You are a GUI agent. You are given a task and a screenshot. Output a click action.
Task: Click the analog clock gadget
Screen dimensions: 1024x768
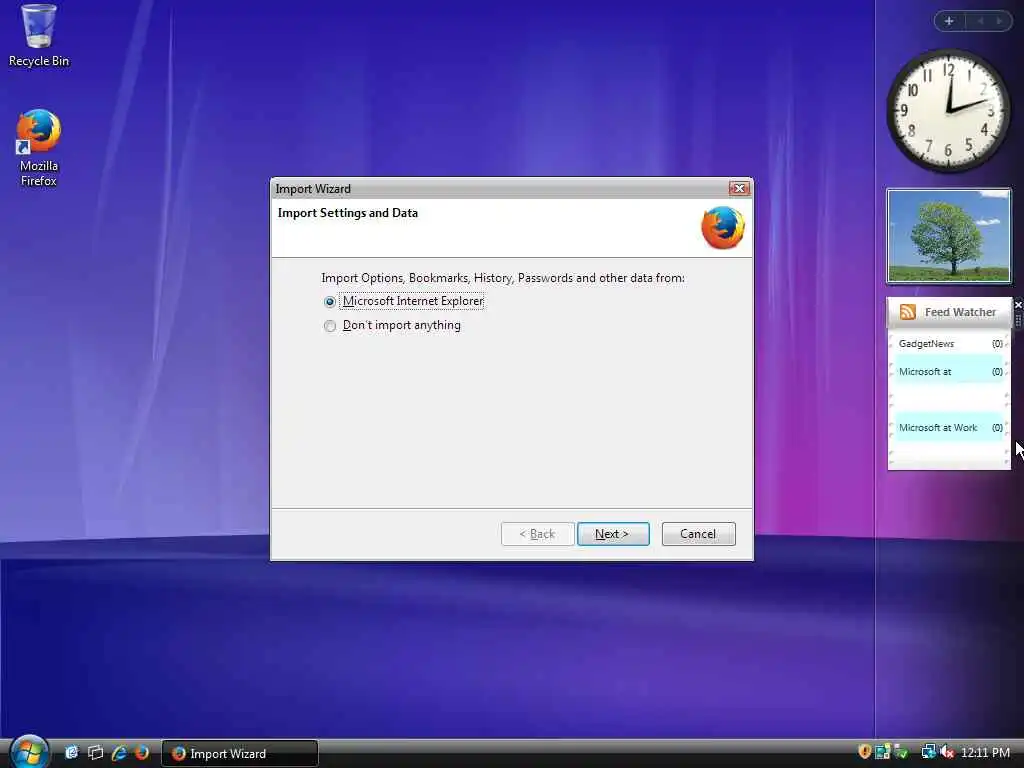pos(948,110)
